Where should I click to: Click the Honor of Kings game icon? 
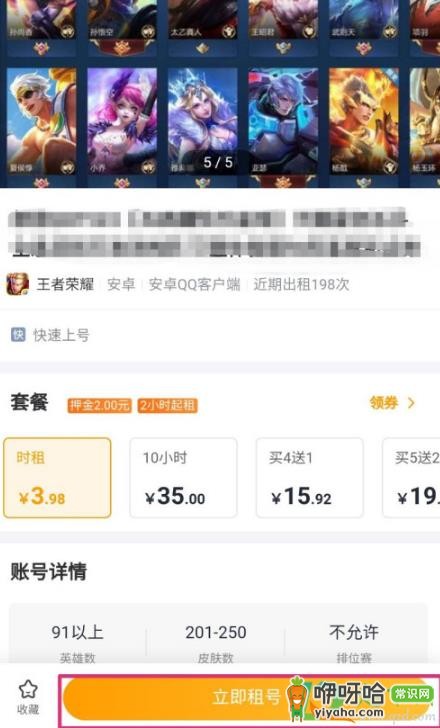click(18, 284)
